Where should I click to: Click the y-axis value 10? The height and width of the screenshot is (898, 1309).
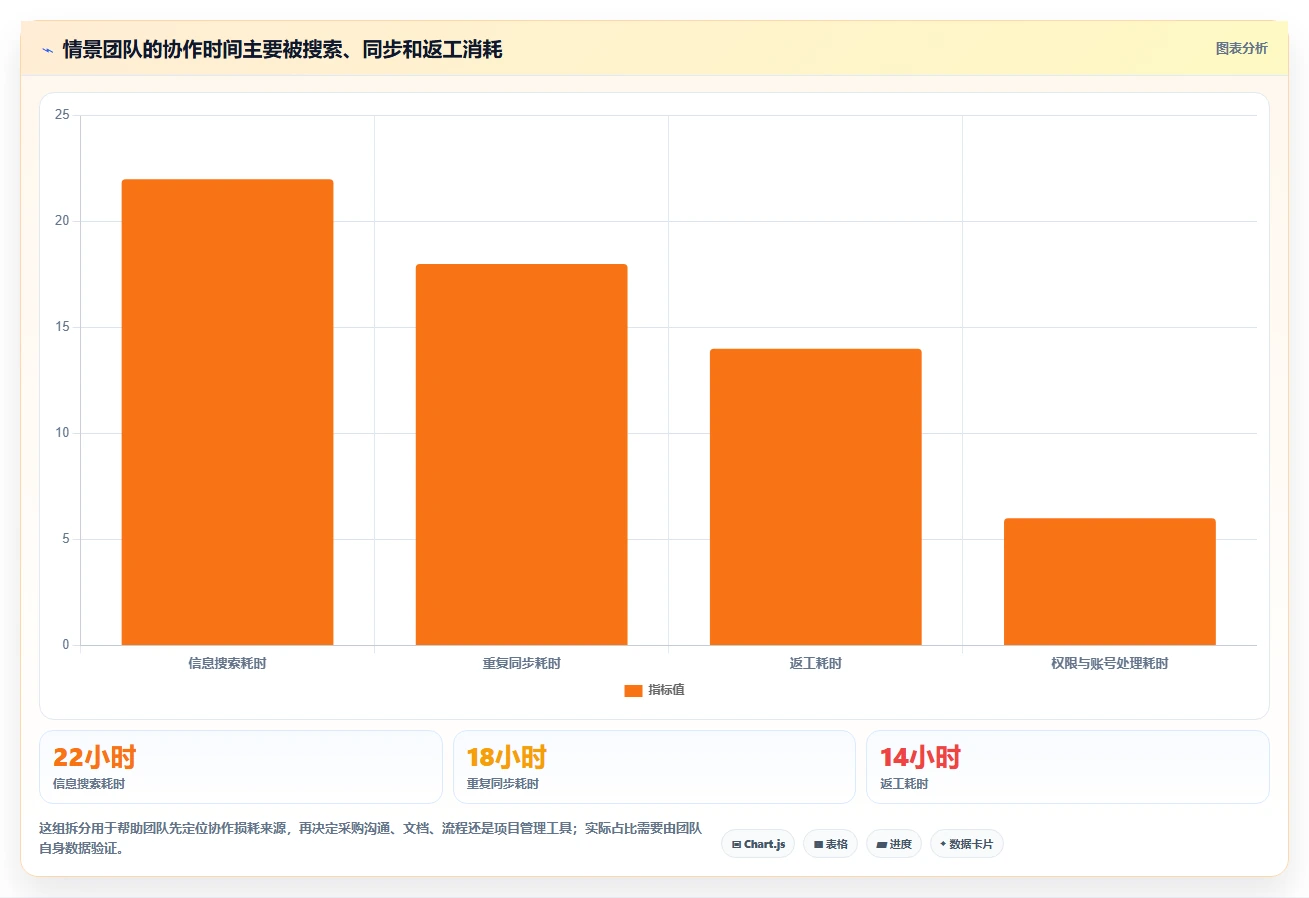62,433
